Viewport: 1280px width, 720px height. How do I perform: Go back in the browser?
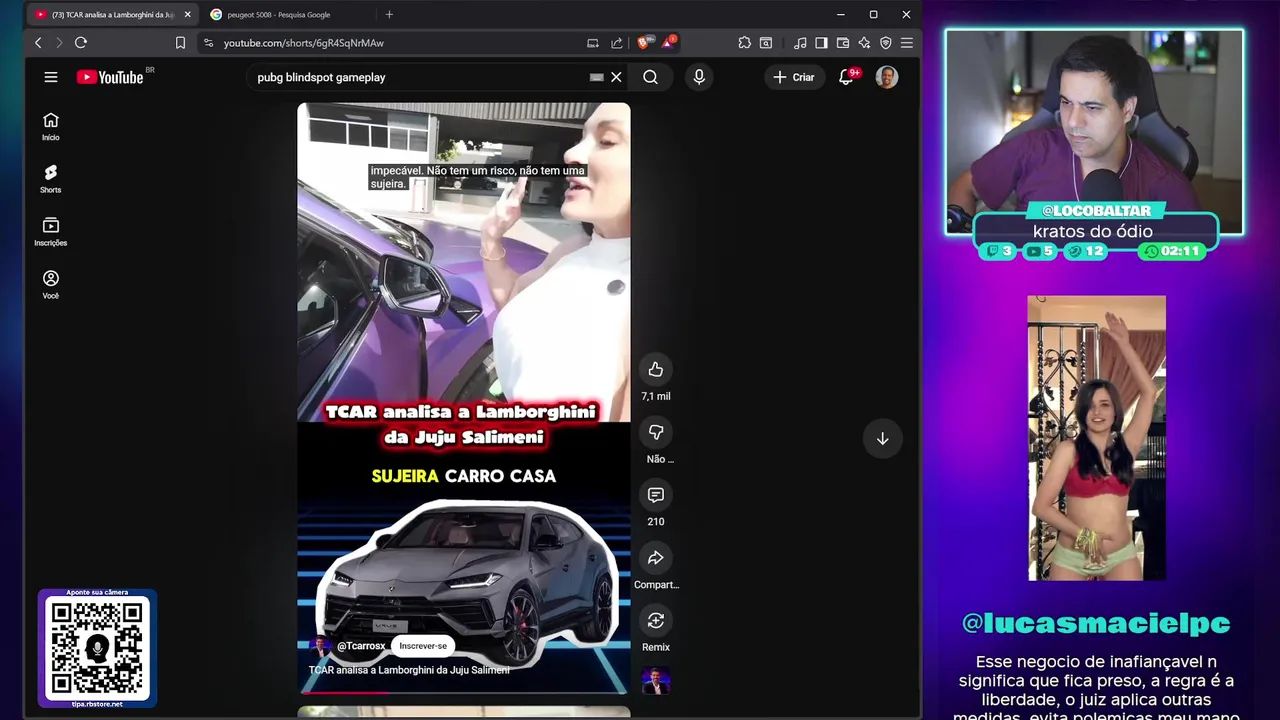pos(38,43)
